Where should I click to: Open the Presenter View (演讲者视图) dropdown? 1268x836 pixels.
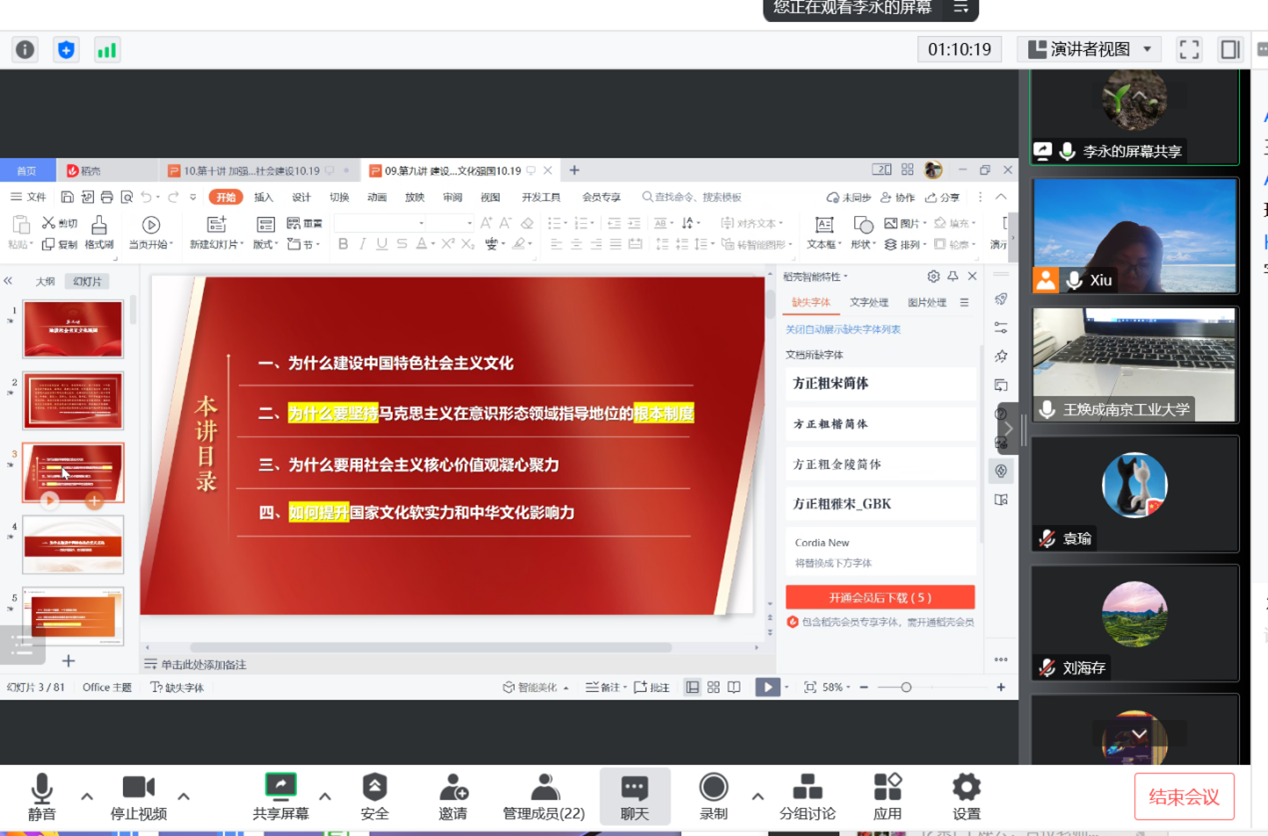[x=1091, y=50]
